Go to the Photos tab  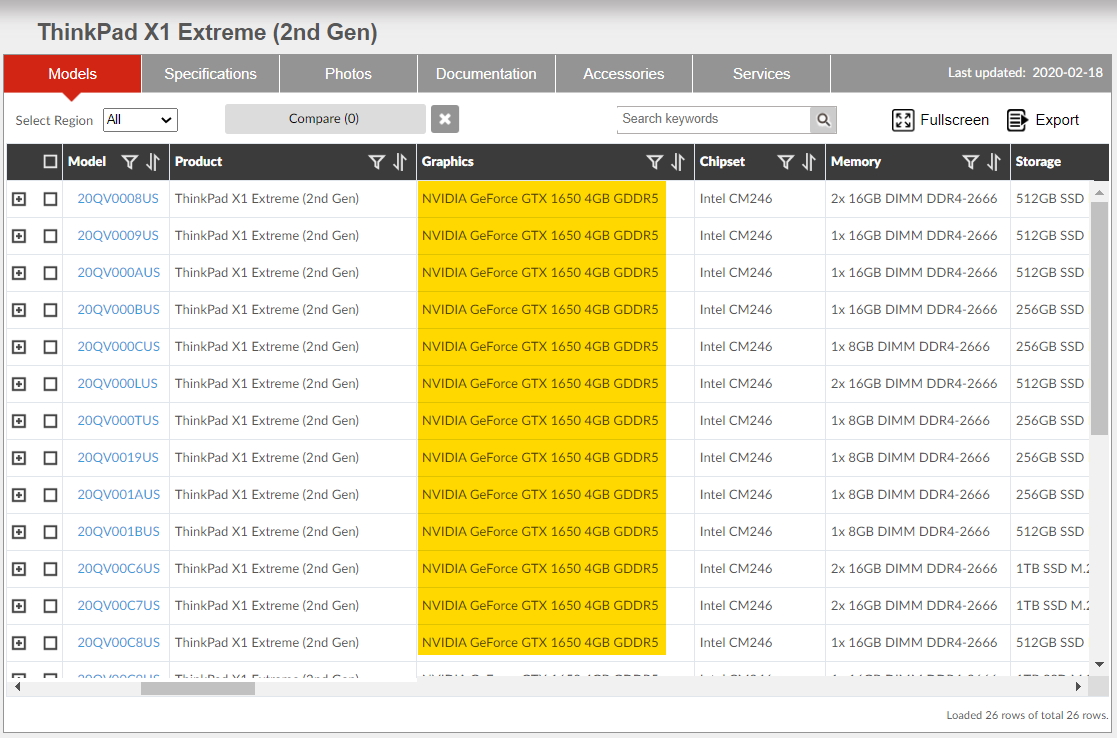[348, 74]
